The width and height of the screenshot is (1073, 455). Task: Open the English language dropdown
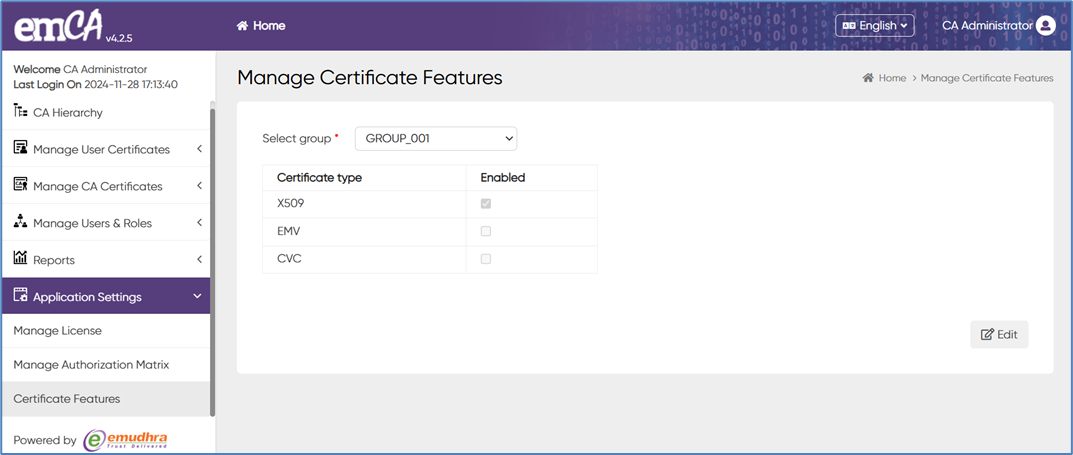[x=875, y=26]
